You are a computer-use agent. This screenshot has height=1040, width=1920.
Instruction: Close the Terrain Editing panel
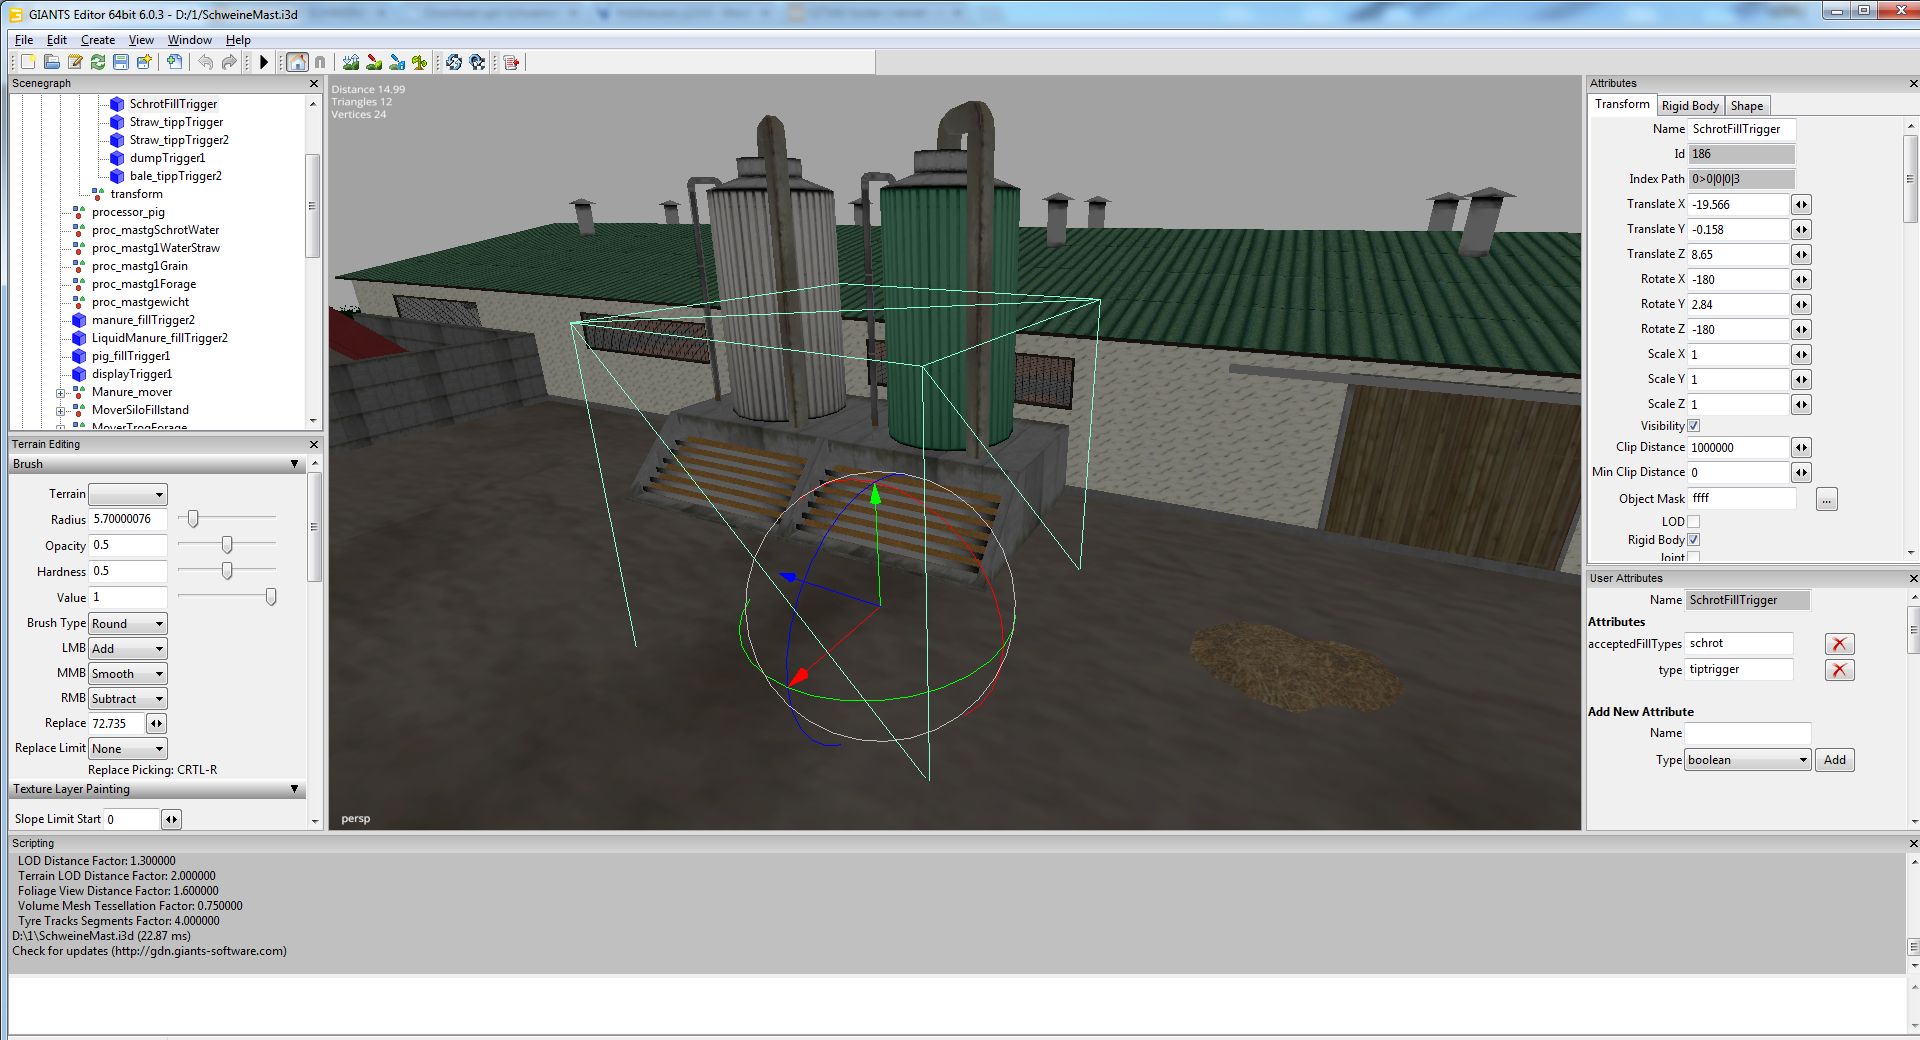[314, 445]
